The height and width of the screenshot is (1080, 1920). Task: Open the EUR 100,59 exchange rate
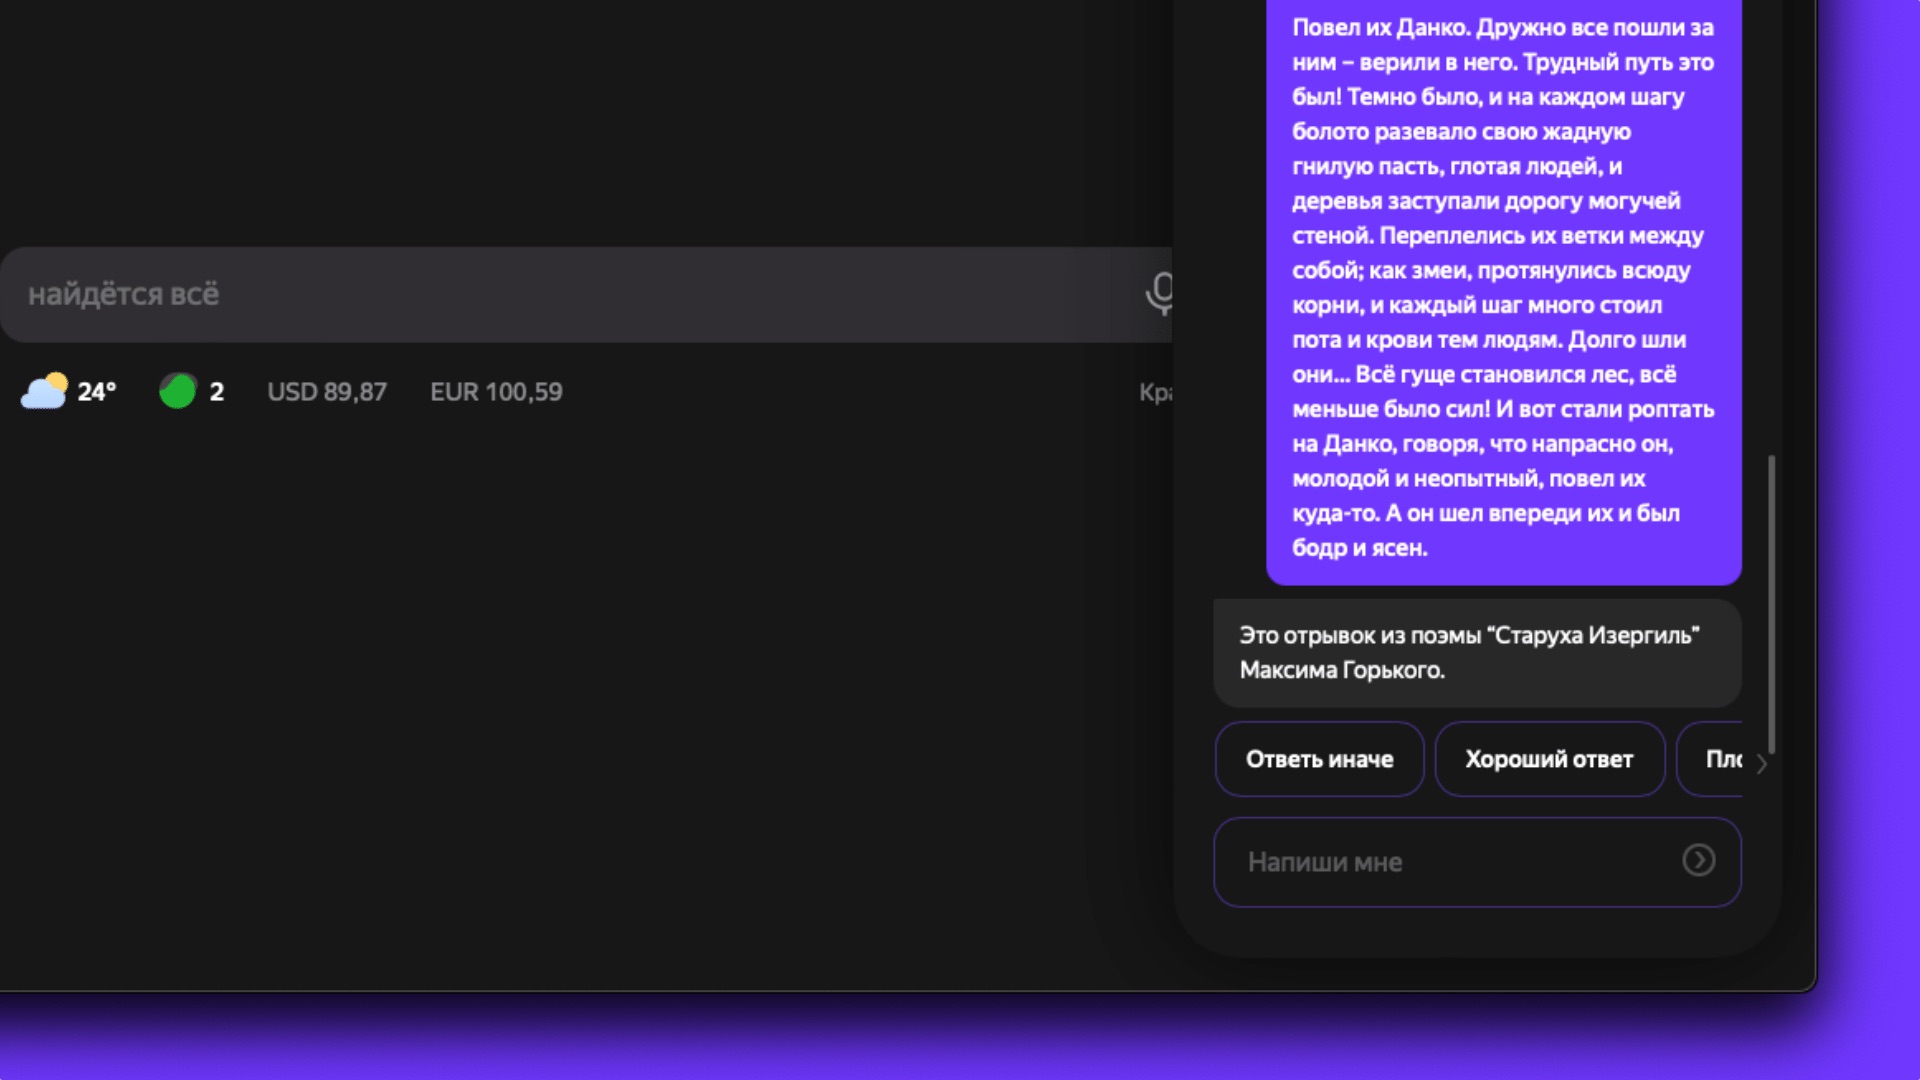pos(496,391)
